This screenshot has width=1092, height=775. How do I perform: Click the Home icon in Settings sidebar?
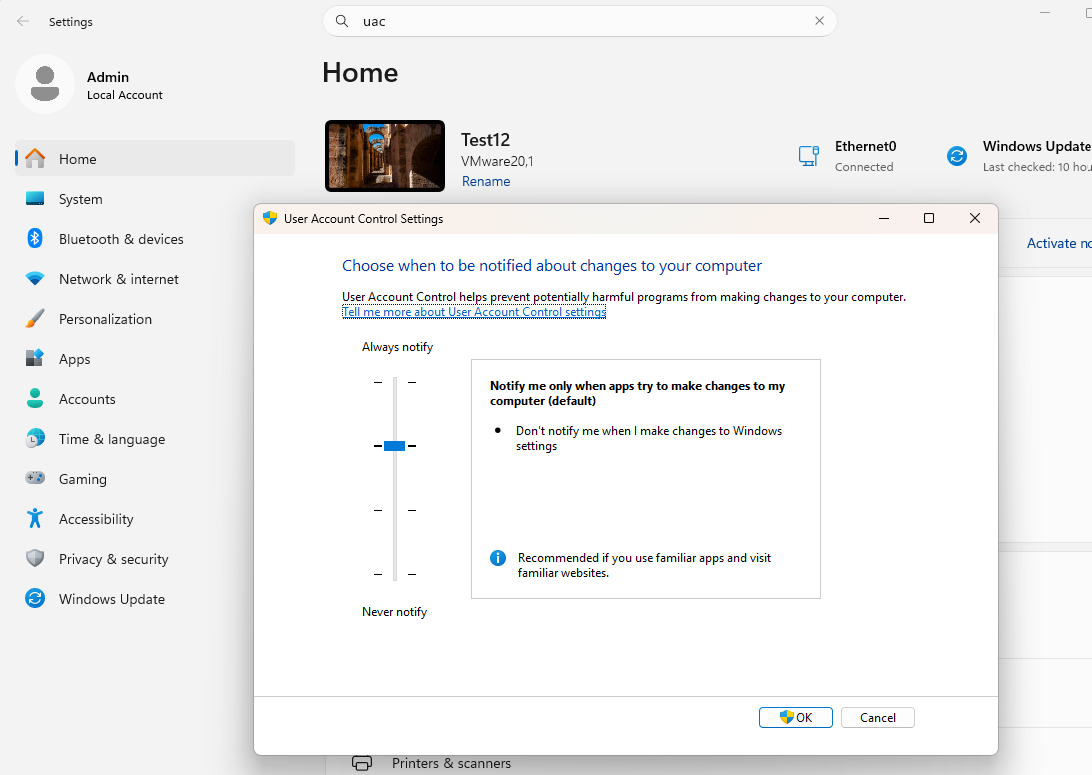click(x=35, y=159)
